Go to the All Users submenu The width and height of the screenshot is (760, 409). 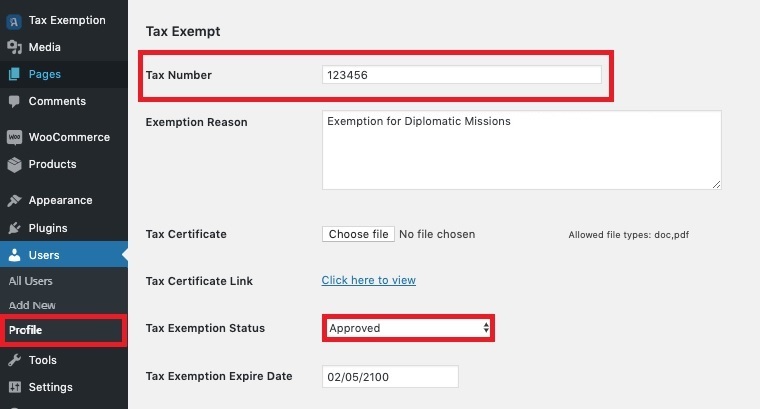[31, 281]
